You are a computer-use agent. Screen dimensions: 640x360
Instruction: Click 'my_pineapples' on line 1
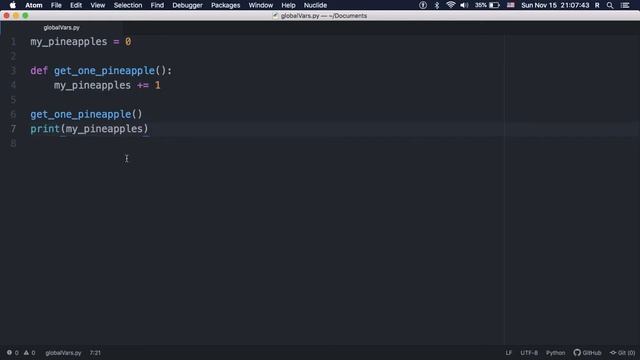coord(69,42)
